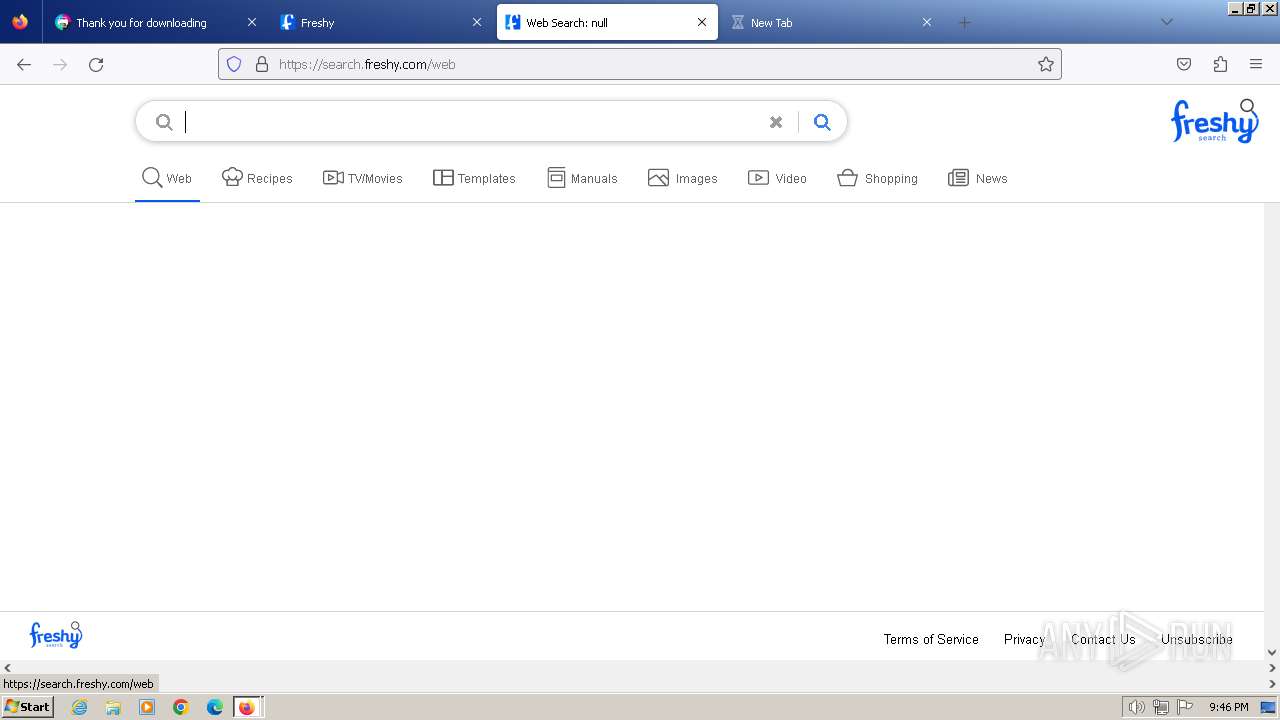Click the horizontal scrollbar right arrow
Viewport: 1280px width, 720px height.
click(x=1272, y=668)
